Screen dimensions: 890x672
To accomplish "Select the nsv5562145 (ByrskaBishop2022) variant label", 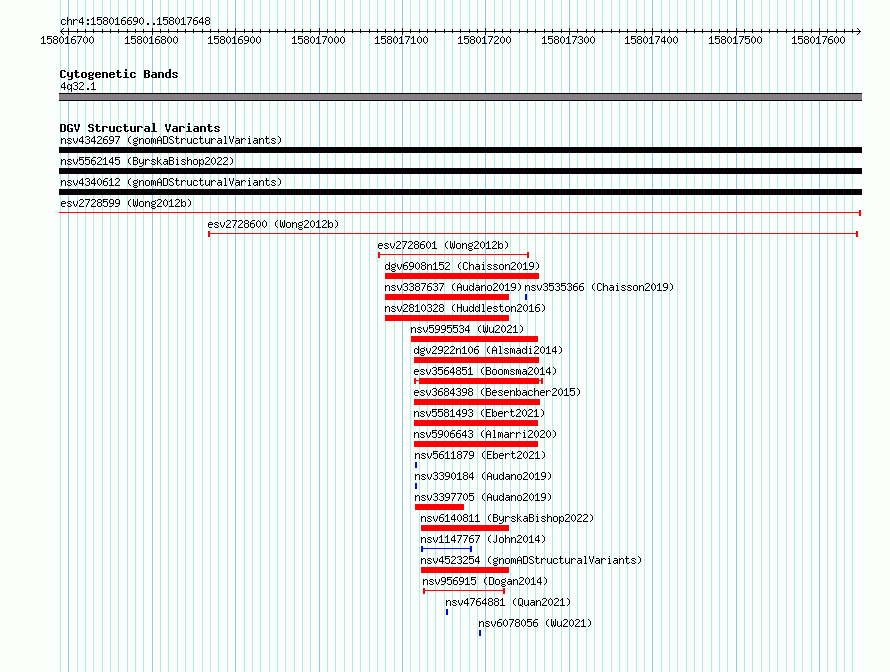I will (147, 161).
